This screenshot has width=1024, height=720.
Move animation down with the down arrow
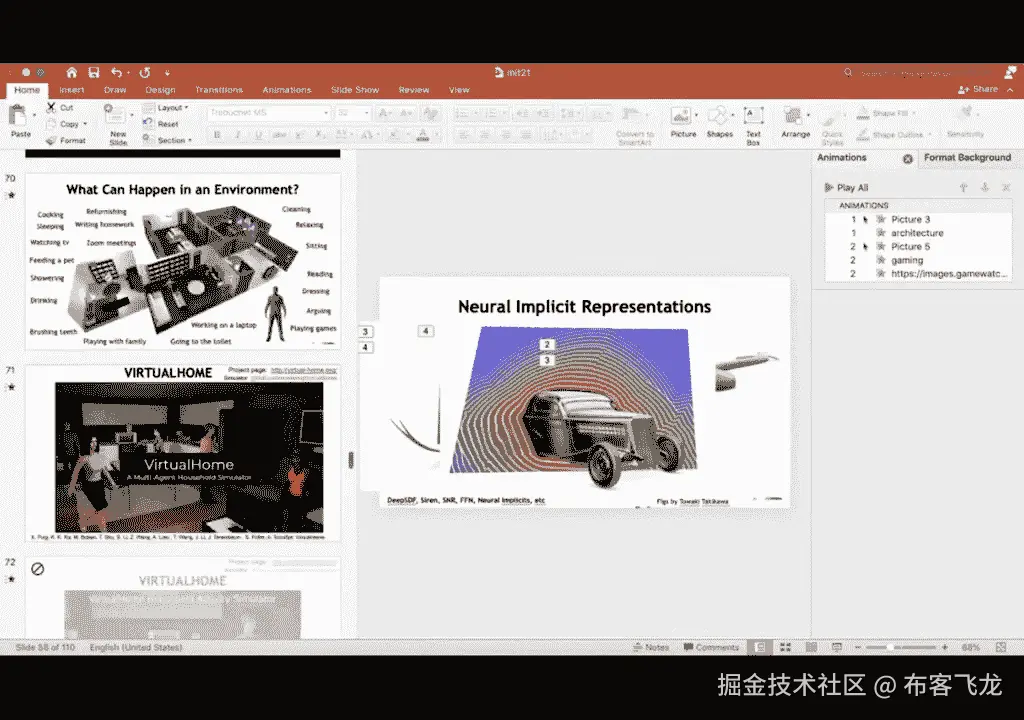coord(985,188)
